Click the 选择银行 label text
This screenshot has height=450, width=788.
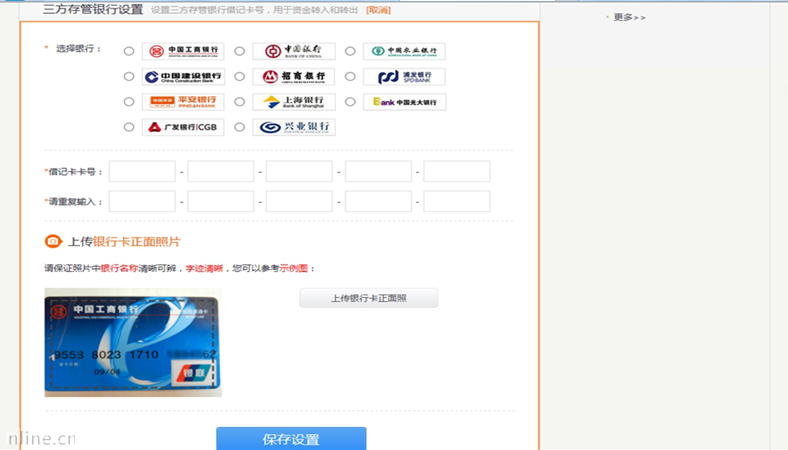point(78,49)
